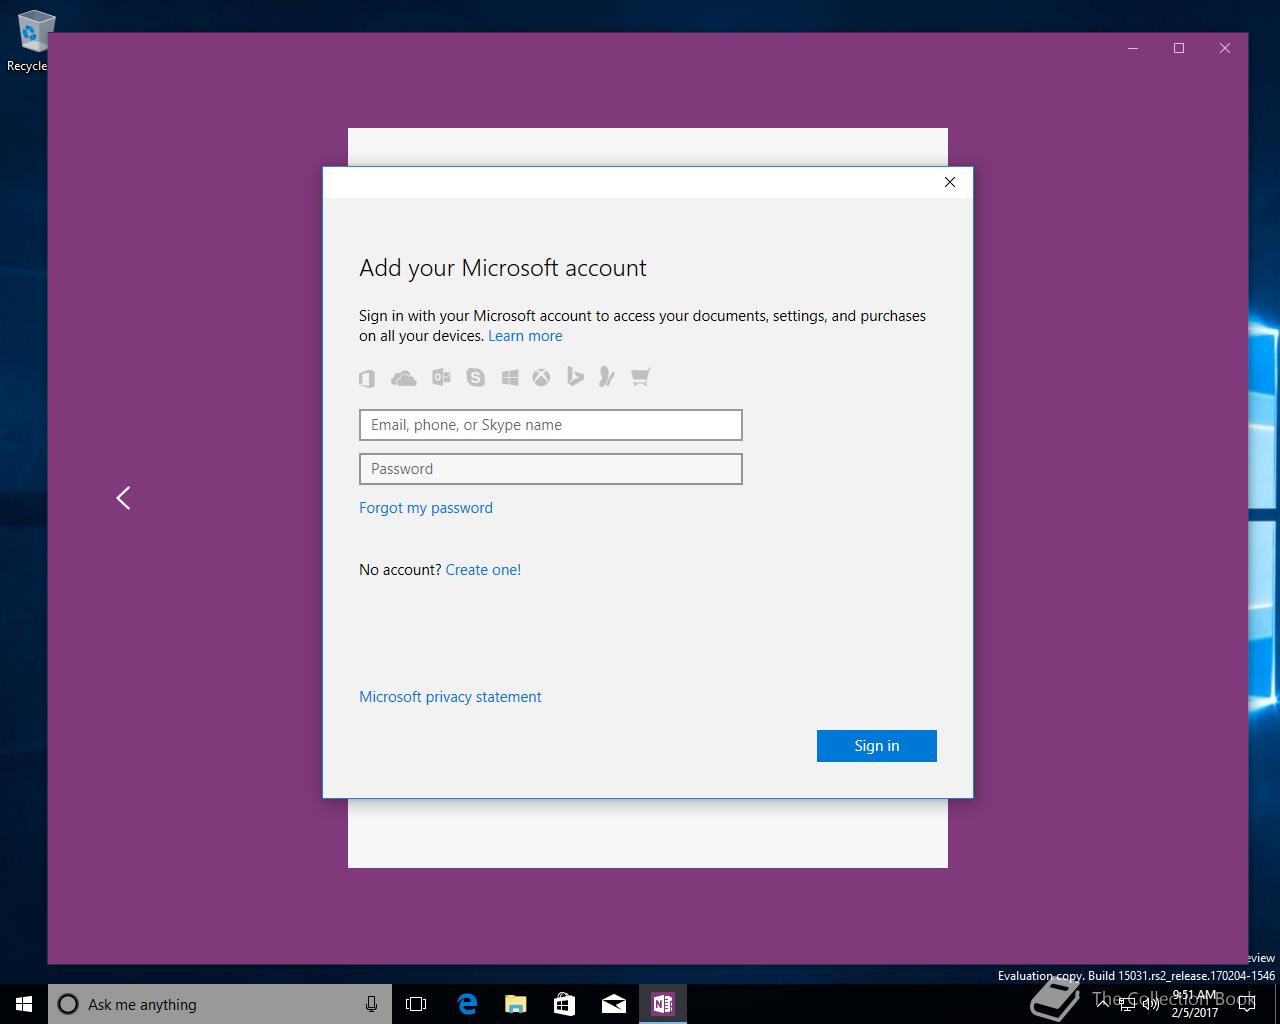Click the Xbox icon in the services row
This screenshot has width=1280, height=1024.
point(541,377)
